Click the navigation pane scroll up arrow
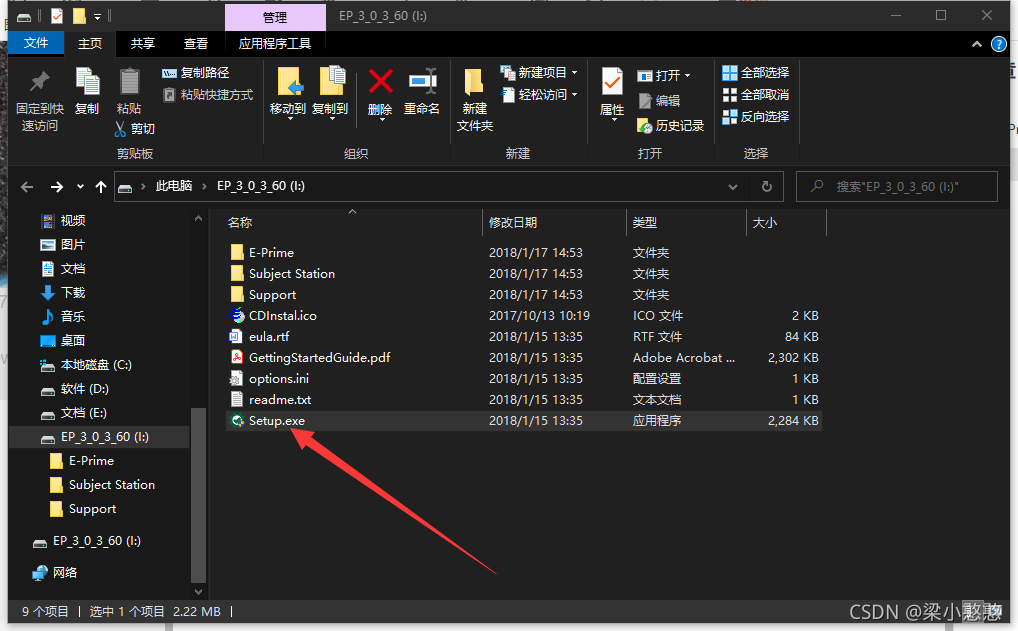 click(x=199, y=219)
